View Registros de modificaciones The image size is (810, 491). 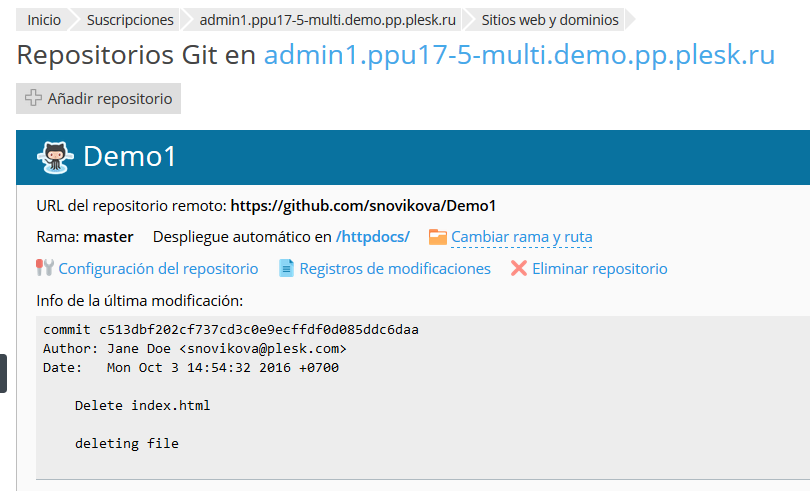click(395, 268)
